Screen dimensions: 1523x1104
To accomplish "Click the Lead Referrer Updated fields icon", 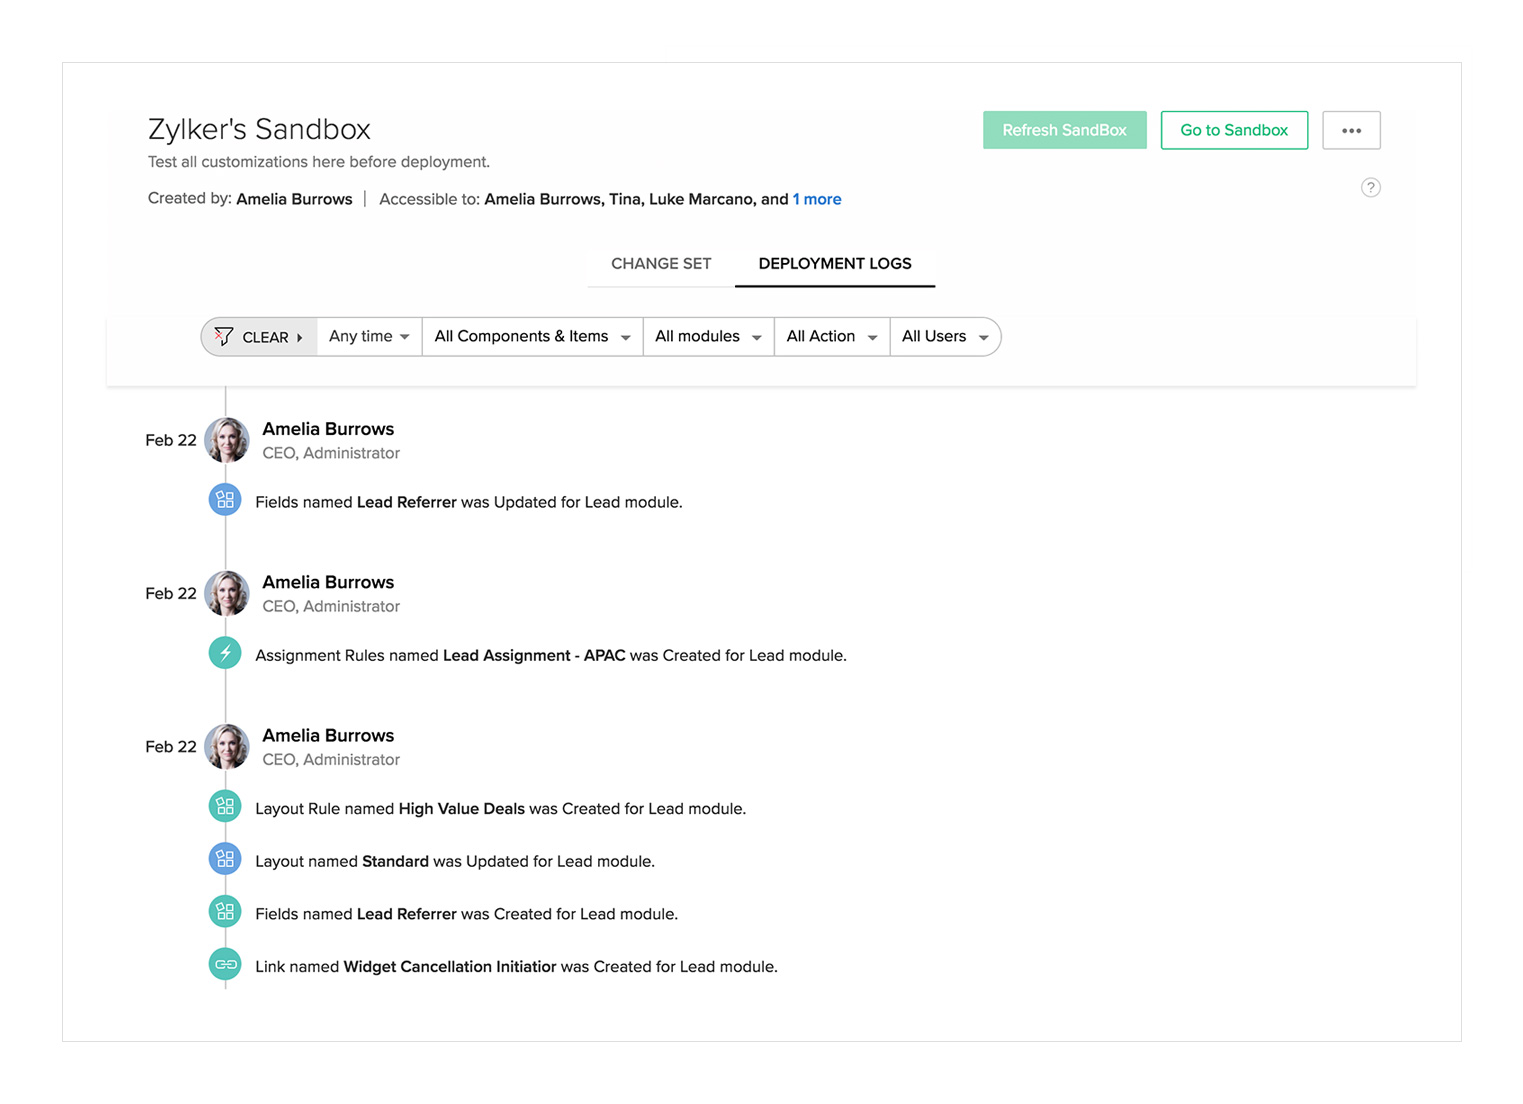I will pyautogui.click(x=225, y=499).
